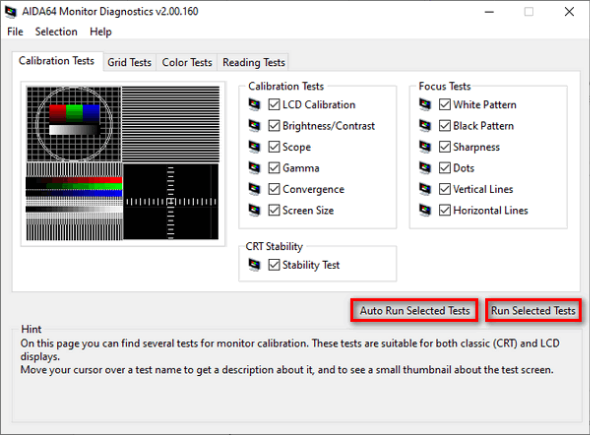Click the icon beside Screen Size test
Viewport: 591px width, 435px height.
pos(254,210)
